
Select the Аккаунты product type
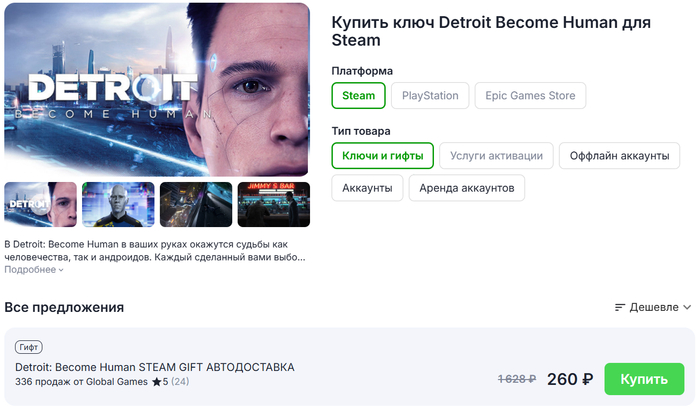[x=367, y=188]
